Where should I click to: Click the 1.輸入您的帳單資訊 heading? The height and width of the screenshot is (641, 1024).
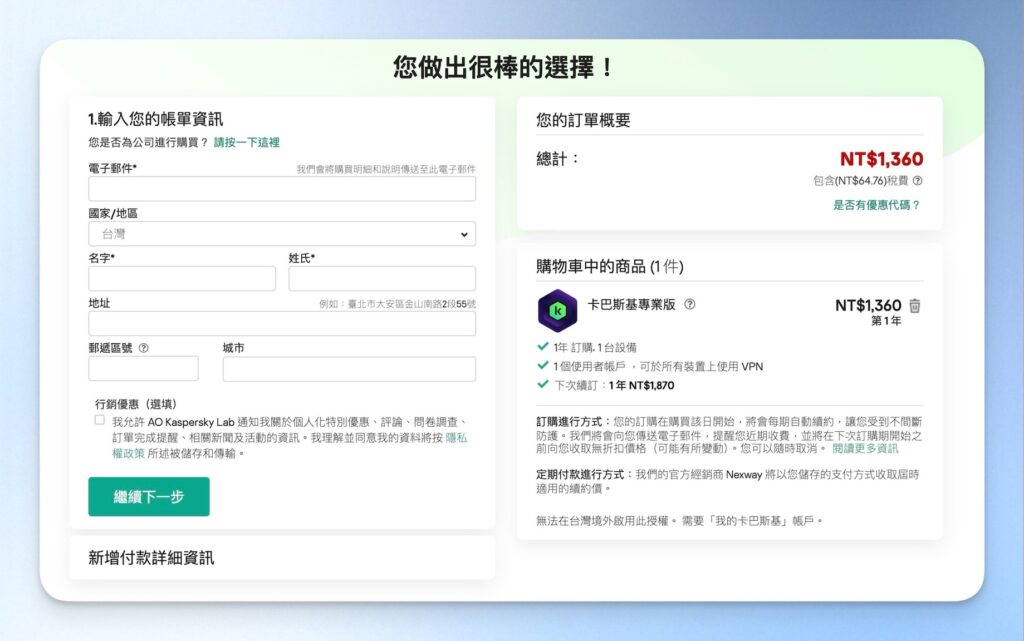coord(155,119)
